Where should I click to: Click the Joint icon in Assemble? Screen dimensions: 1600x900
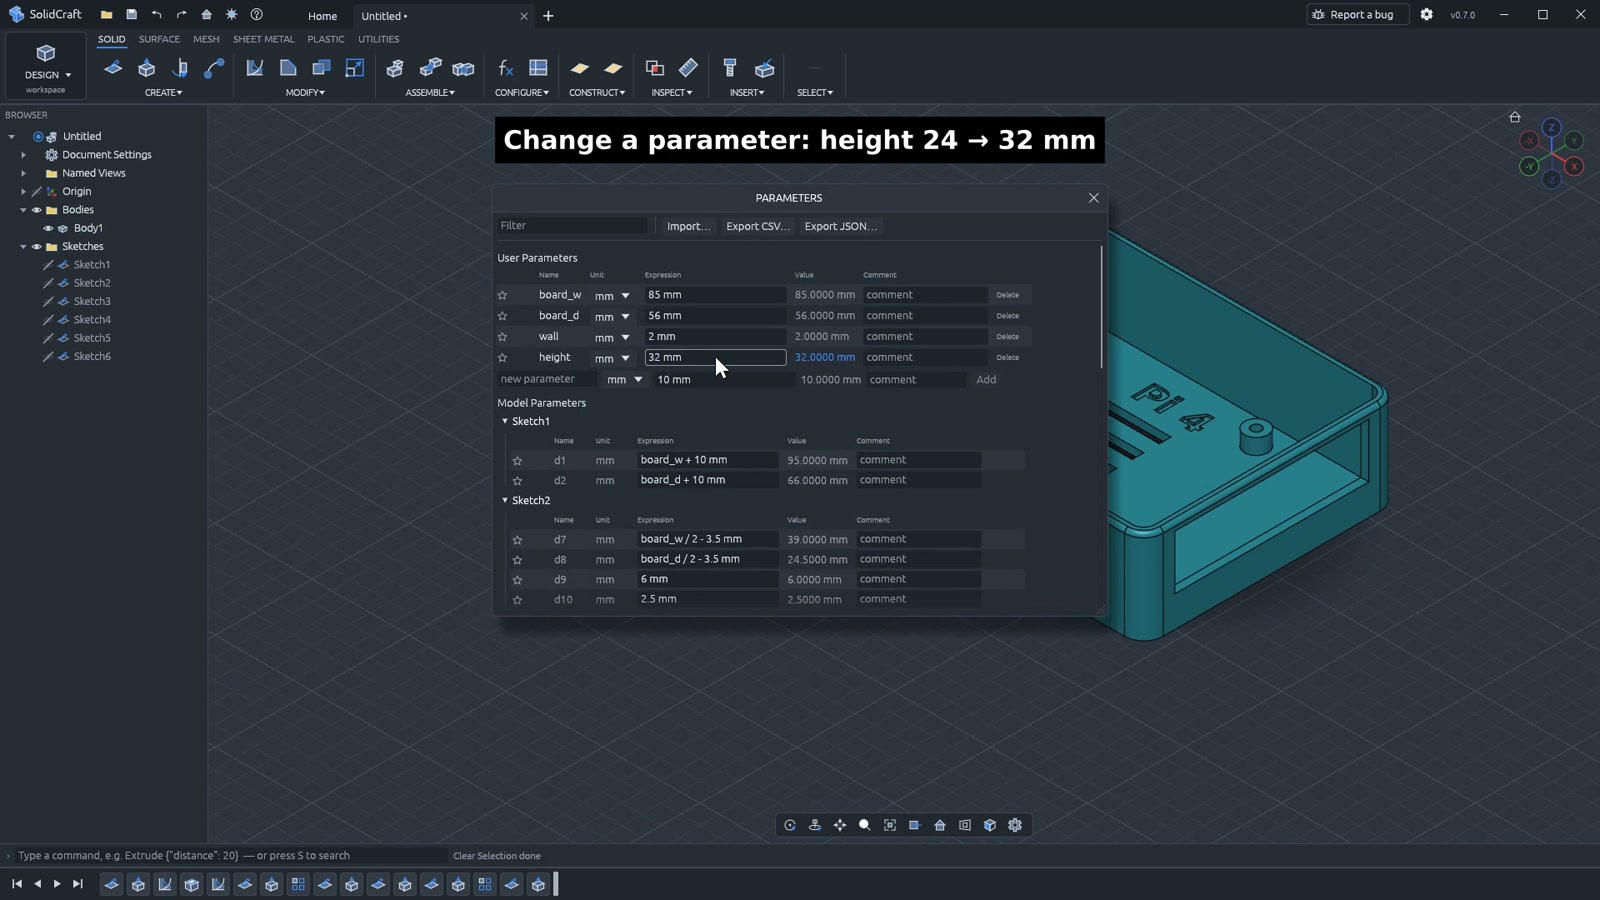click(x=430, y=68)
